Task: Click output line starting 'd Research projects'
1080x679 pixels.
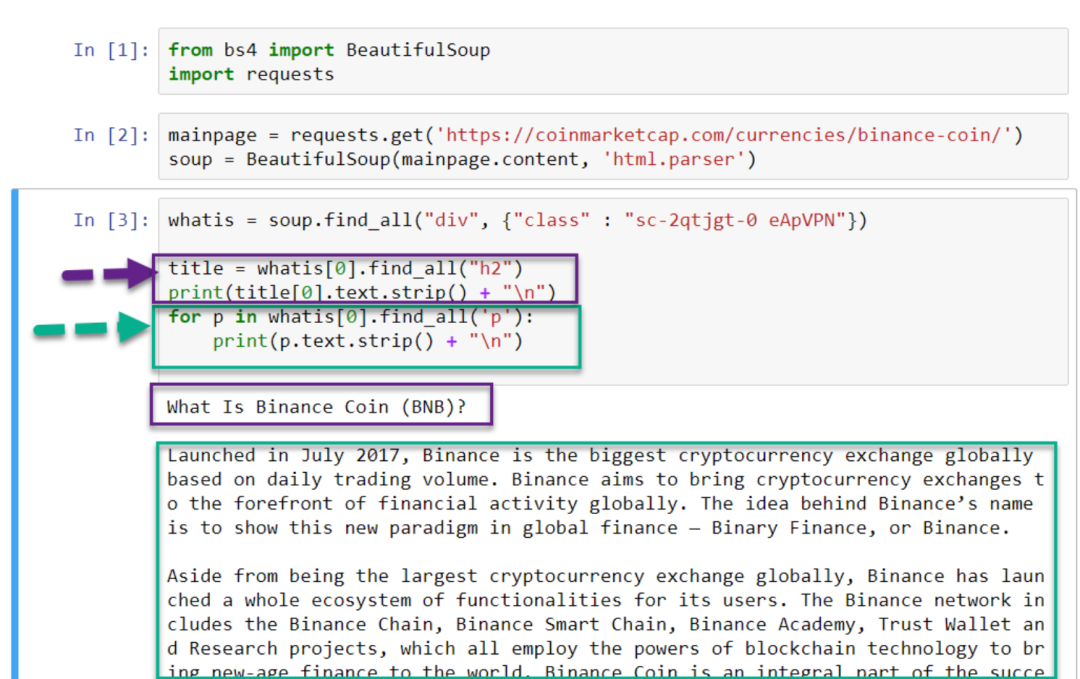Action: pyautogui.click(x=605, y=649)
